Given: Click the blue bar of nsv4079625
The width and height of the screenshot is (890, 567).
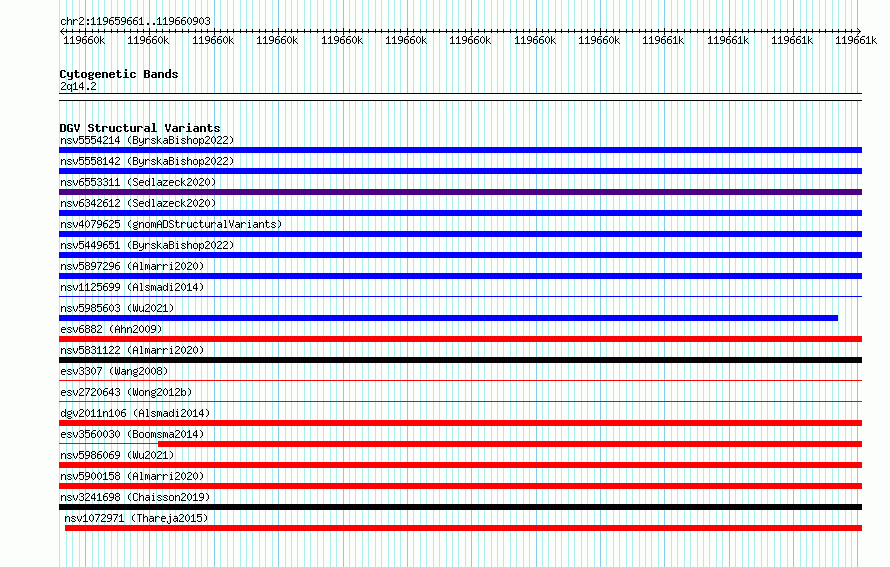Looking at the screenshot, I should (x=460, y=234).
